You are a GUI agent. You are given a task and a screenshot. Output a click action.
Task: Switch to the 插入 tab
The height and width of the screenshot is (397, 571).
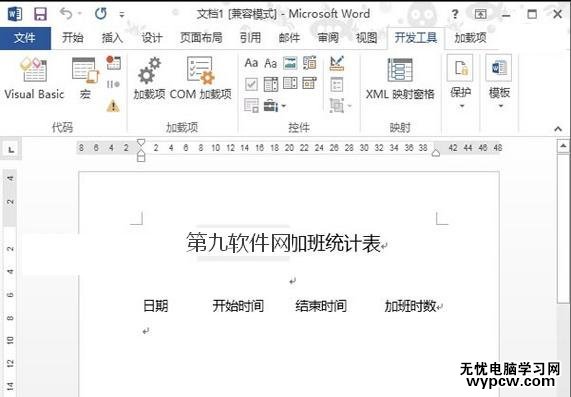112,38
